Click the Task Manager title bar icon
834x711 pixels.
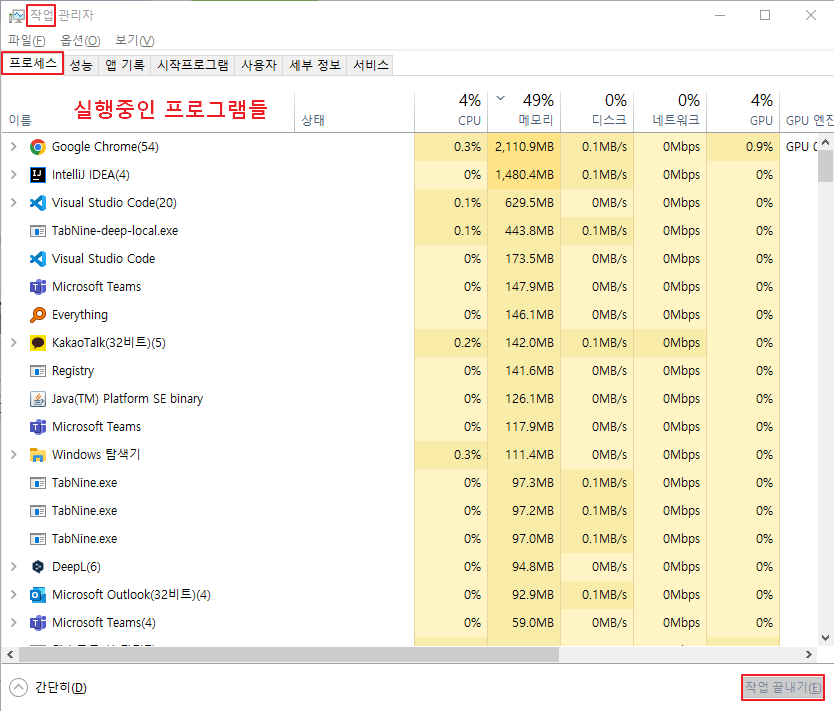[16, 16]
